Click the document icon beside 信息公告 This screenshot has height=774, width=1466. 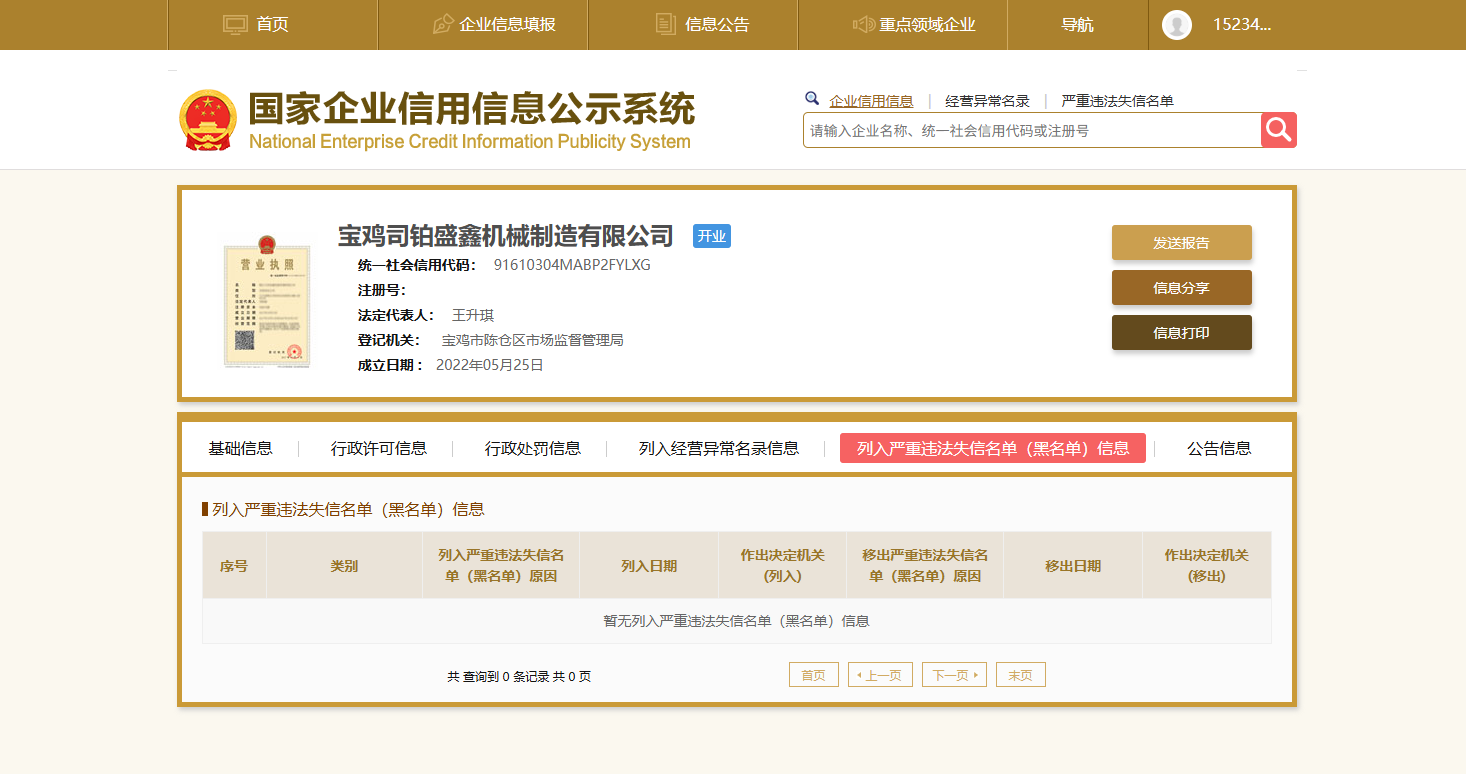point(665,25)
